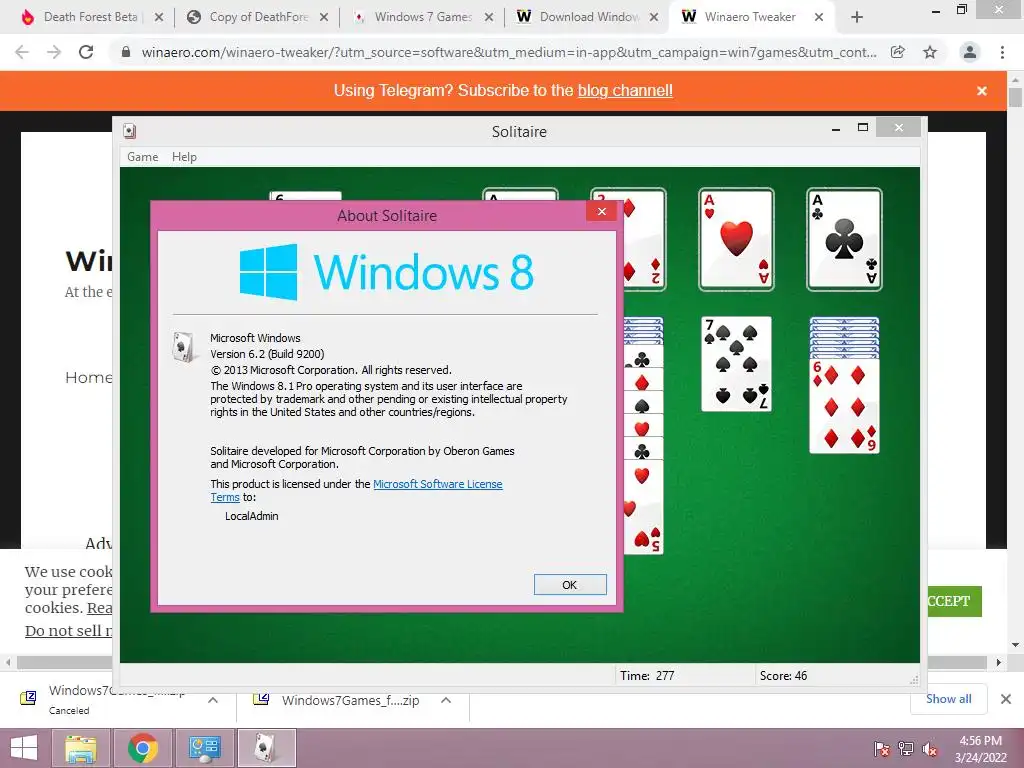Click the Solitaire taskbar icon
1024x768 pixels.
[x=266, y=748]
